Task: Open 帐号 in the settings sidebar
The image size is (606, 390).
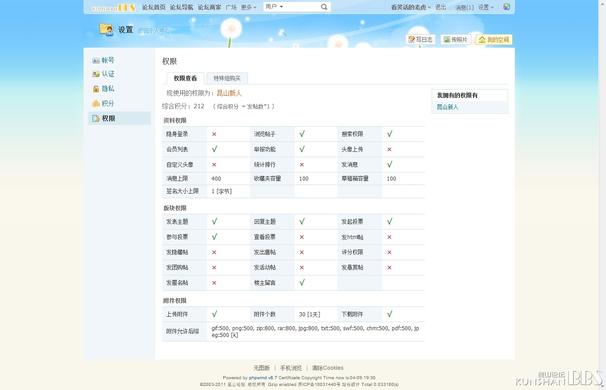Action: click(x=104, y=60)
